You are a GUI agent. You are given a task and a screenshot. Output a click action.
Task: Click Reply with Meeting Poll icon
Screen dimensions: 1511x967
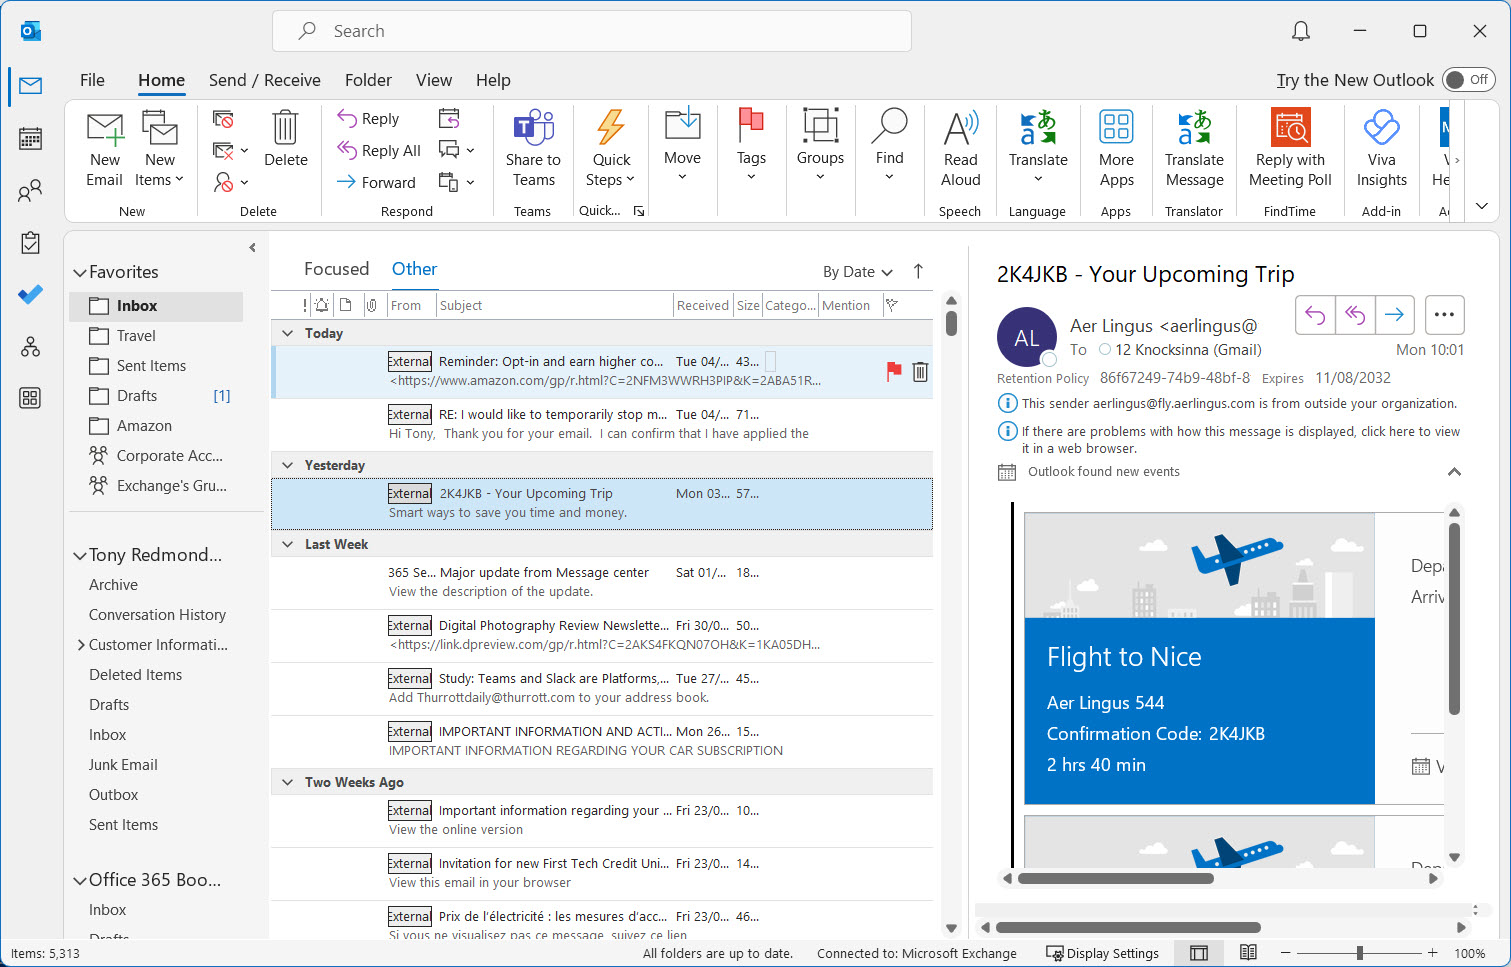(x=1290, y=128)
